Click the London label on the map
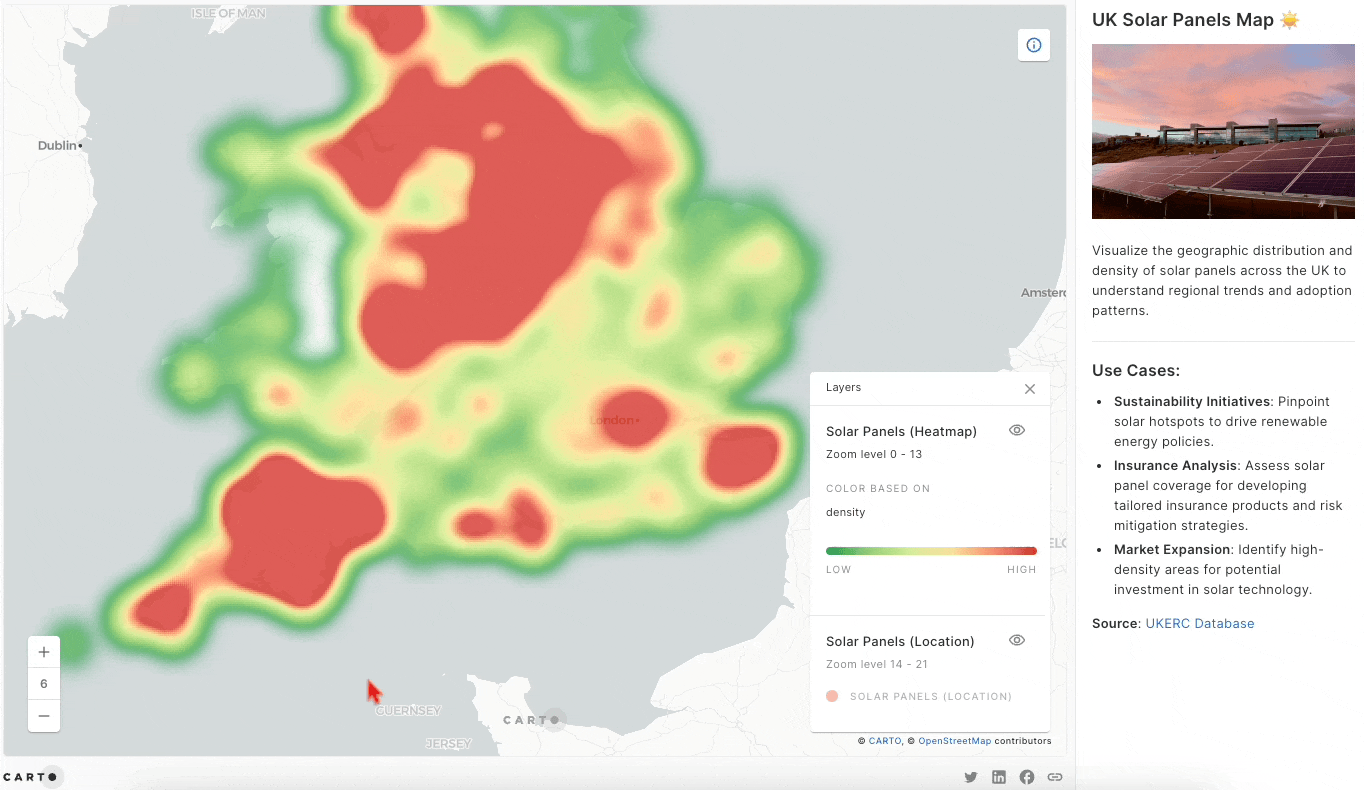This screenshot has height=790, width=1364. point(612,420)
